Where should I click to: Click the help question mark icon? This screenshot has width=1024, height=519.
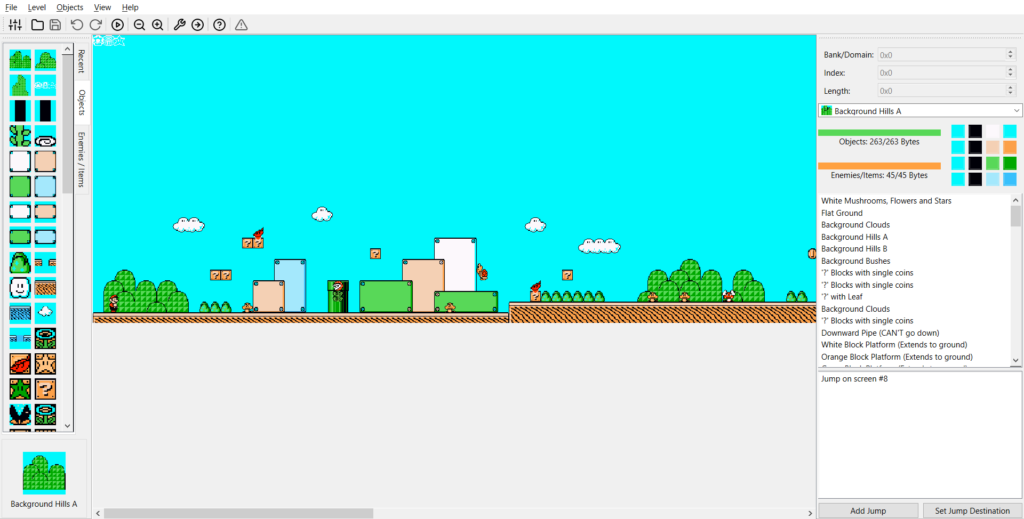tap(219, 24)
